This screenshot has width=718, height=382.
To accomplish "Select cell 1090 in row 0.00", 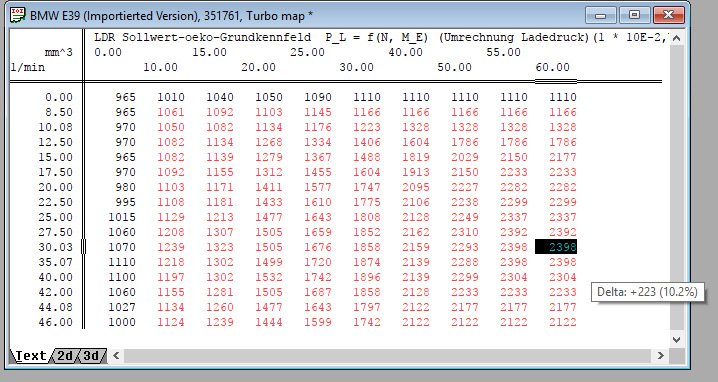I will click(x=318, y=97).
